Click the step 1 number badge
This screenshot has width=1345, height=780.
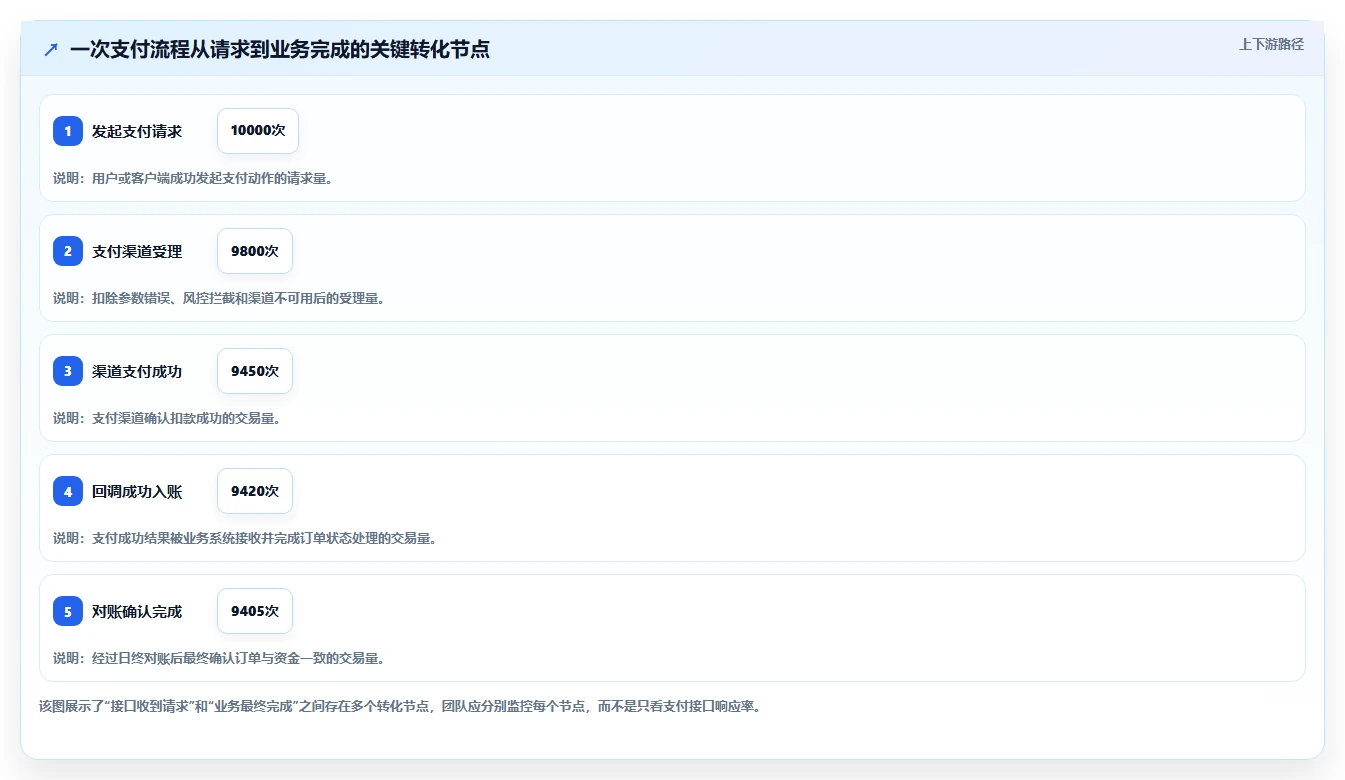[x=68, y=131]
